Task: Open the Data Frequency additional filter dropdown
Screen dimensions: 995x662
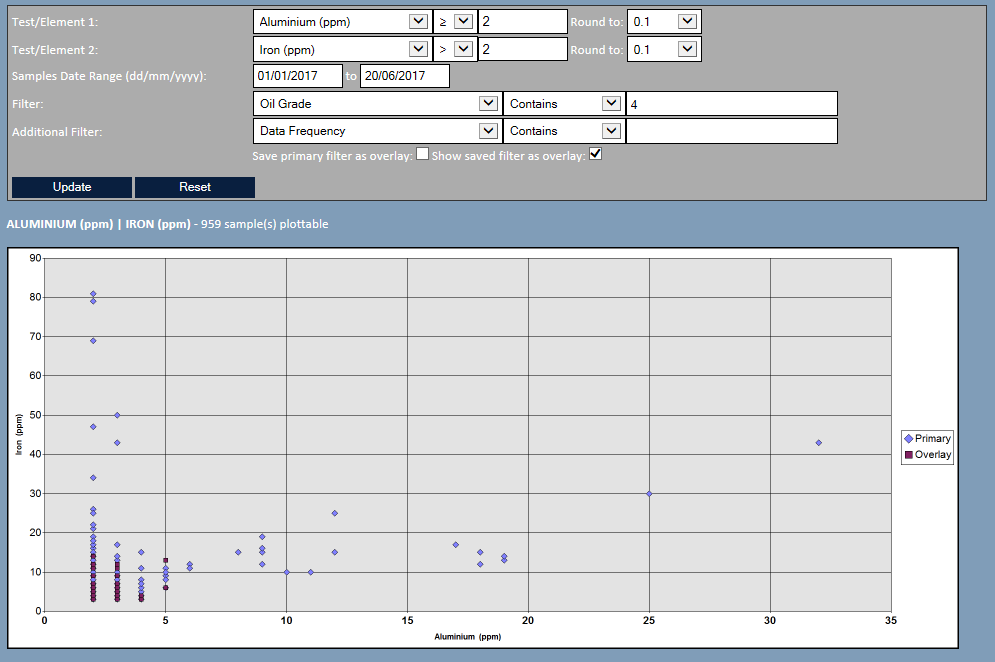Action: [x=377, y=131]
